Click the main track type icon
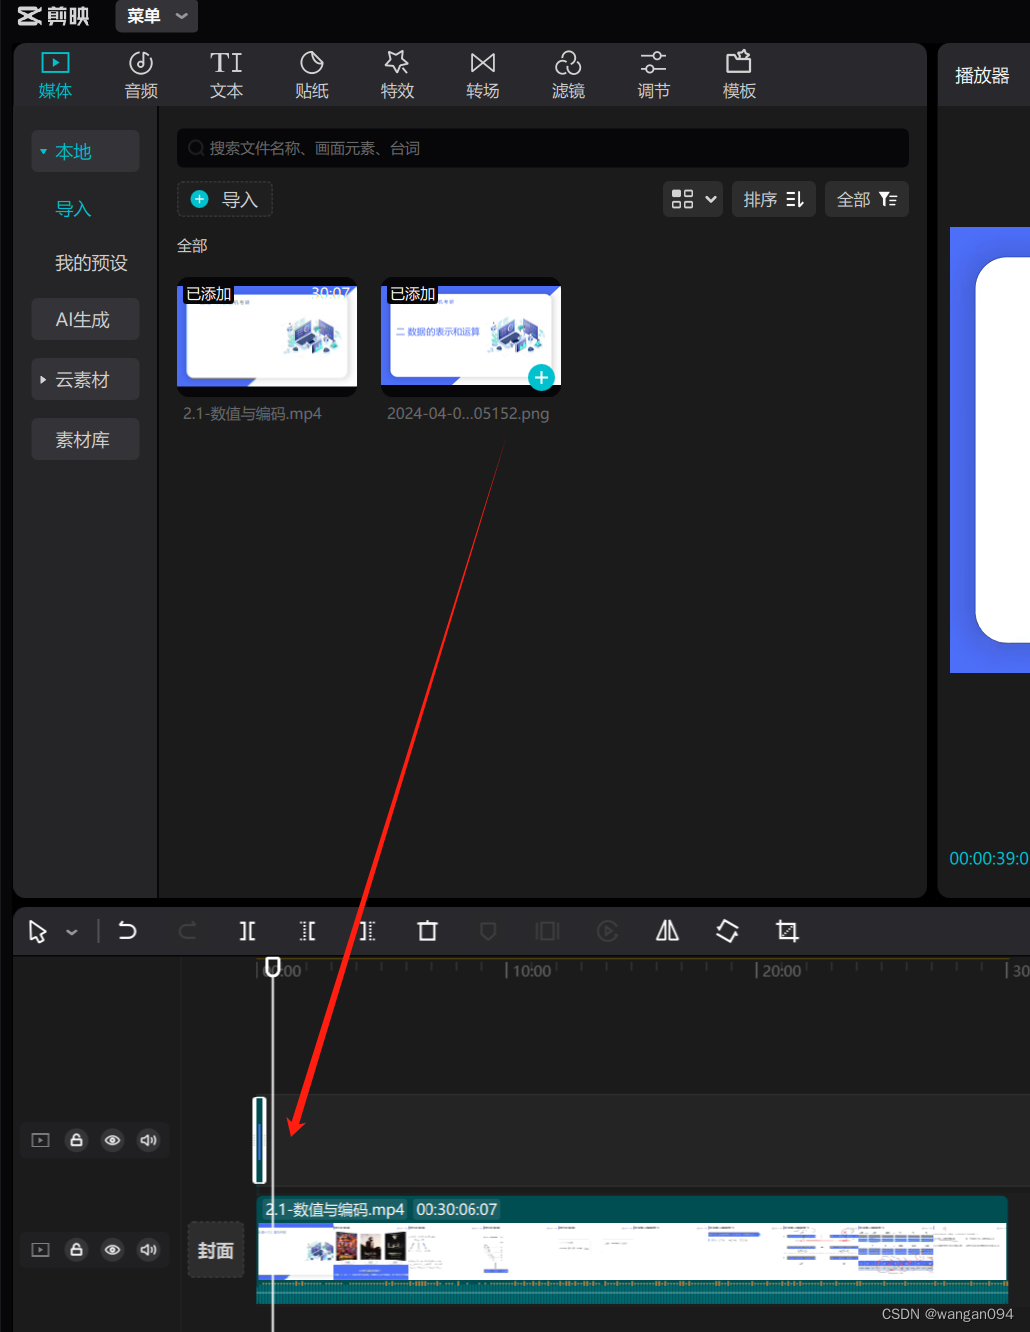Viewport: 1030px width, 1332px height. 40,1249
